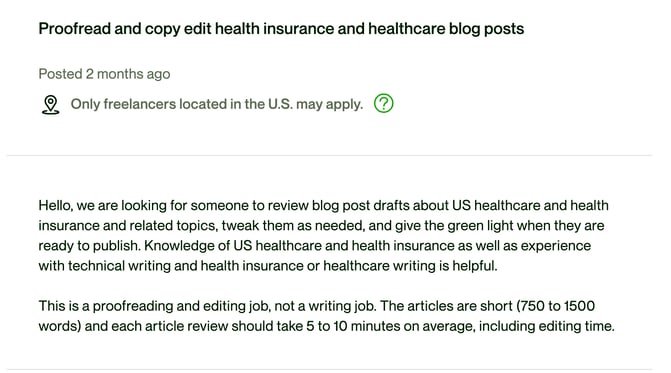Click 'Only freelancers located in the U.S. may apply' text
This screenshot has width=671, height=373.
[217, 104]
